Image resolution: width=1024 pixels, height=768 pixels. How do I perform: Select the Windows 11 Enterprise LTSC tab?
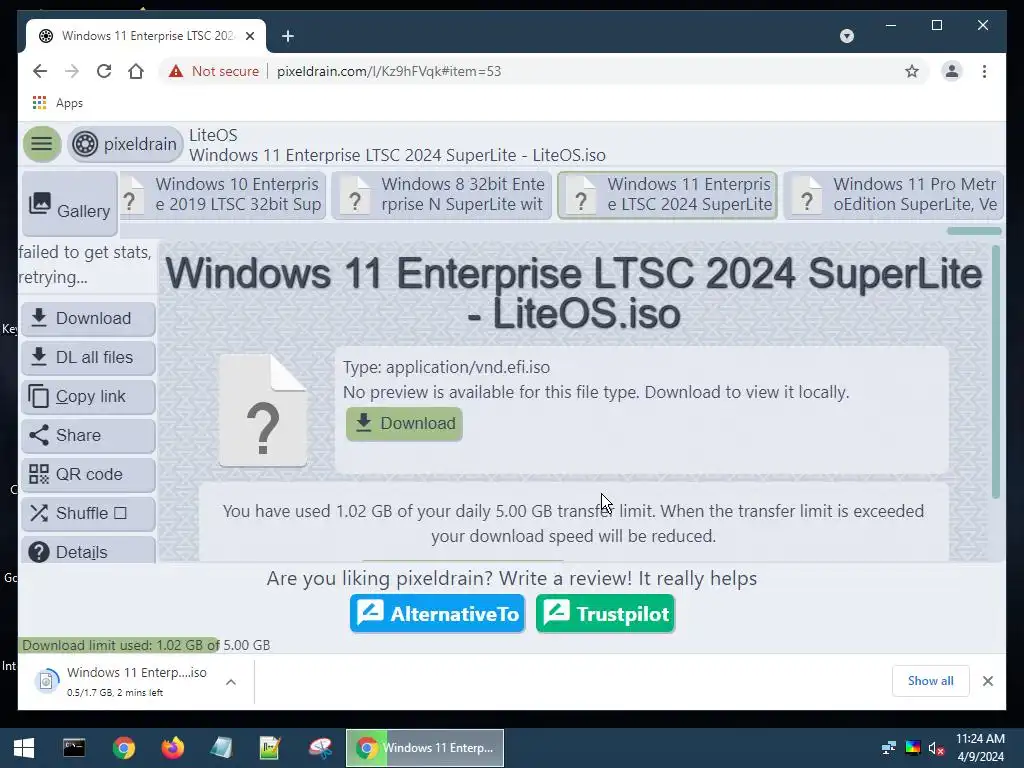[x=146, y=36]
